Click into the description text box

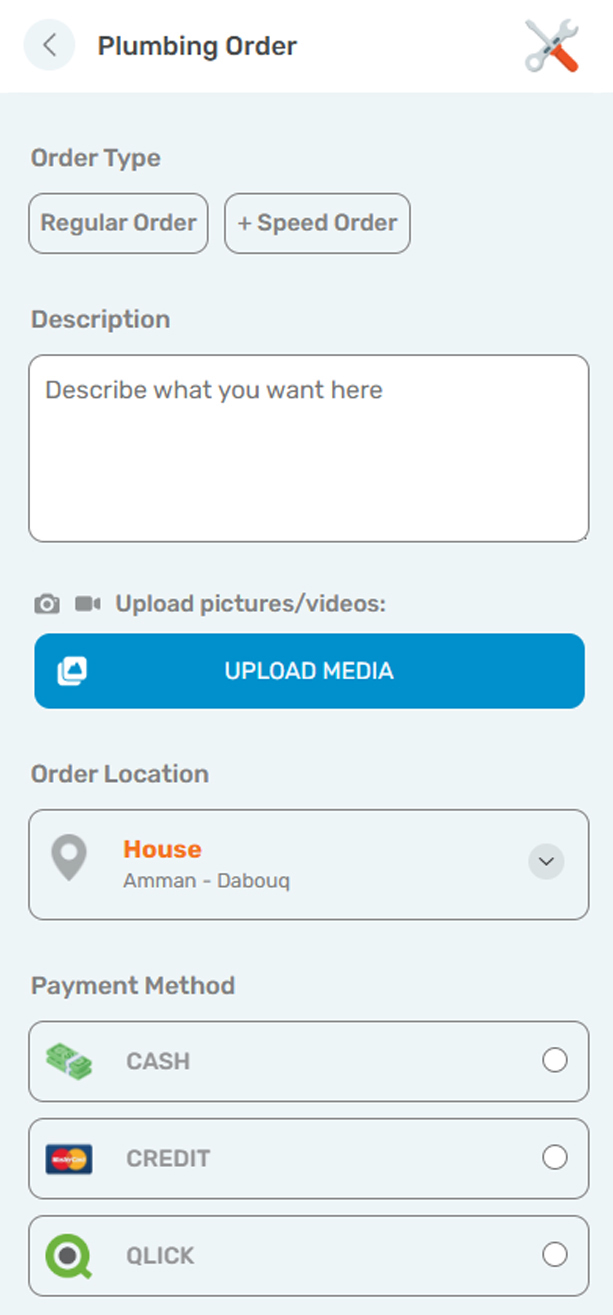308,448
